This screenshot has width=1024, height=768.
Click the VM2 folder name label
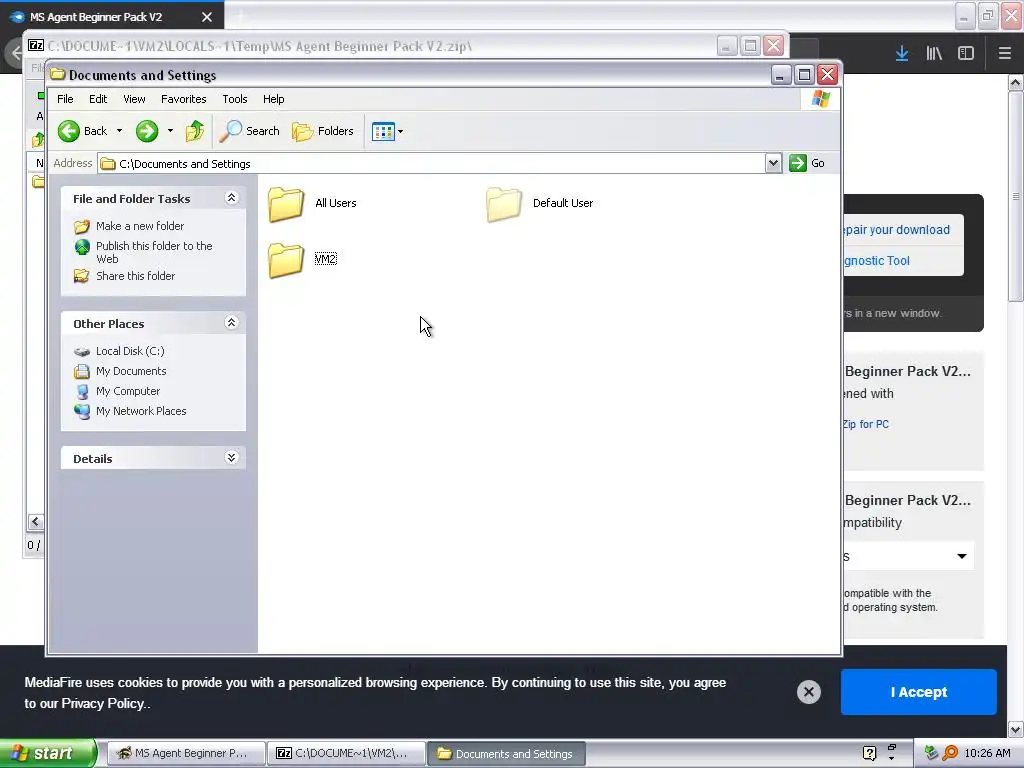pyautogui.click(x=325, y=259)
